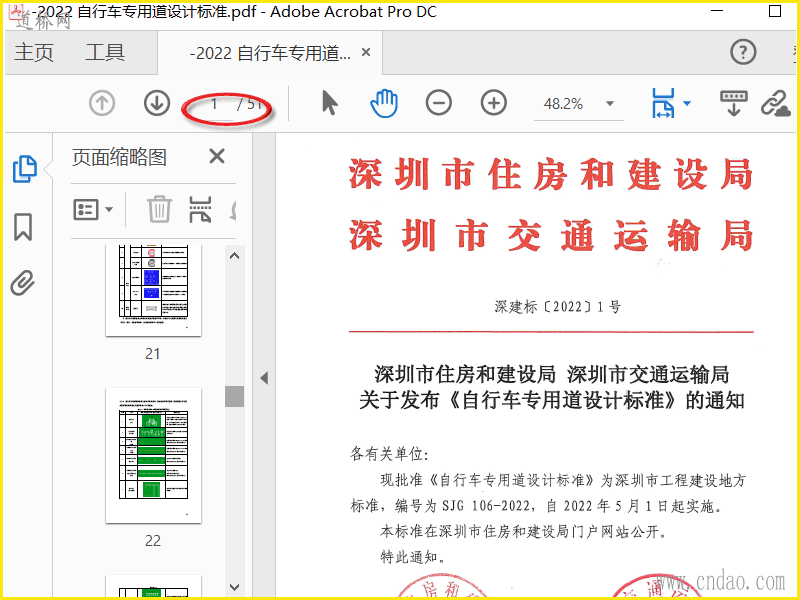Click thumbnail scrollbar down arrow
Screen dimensions: 800x600
tap(234, 587)
